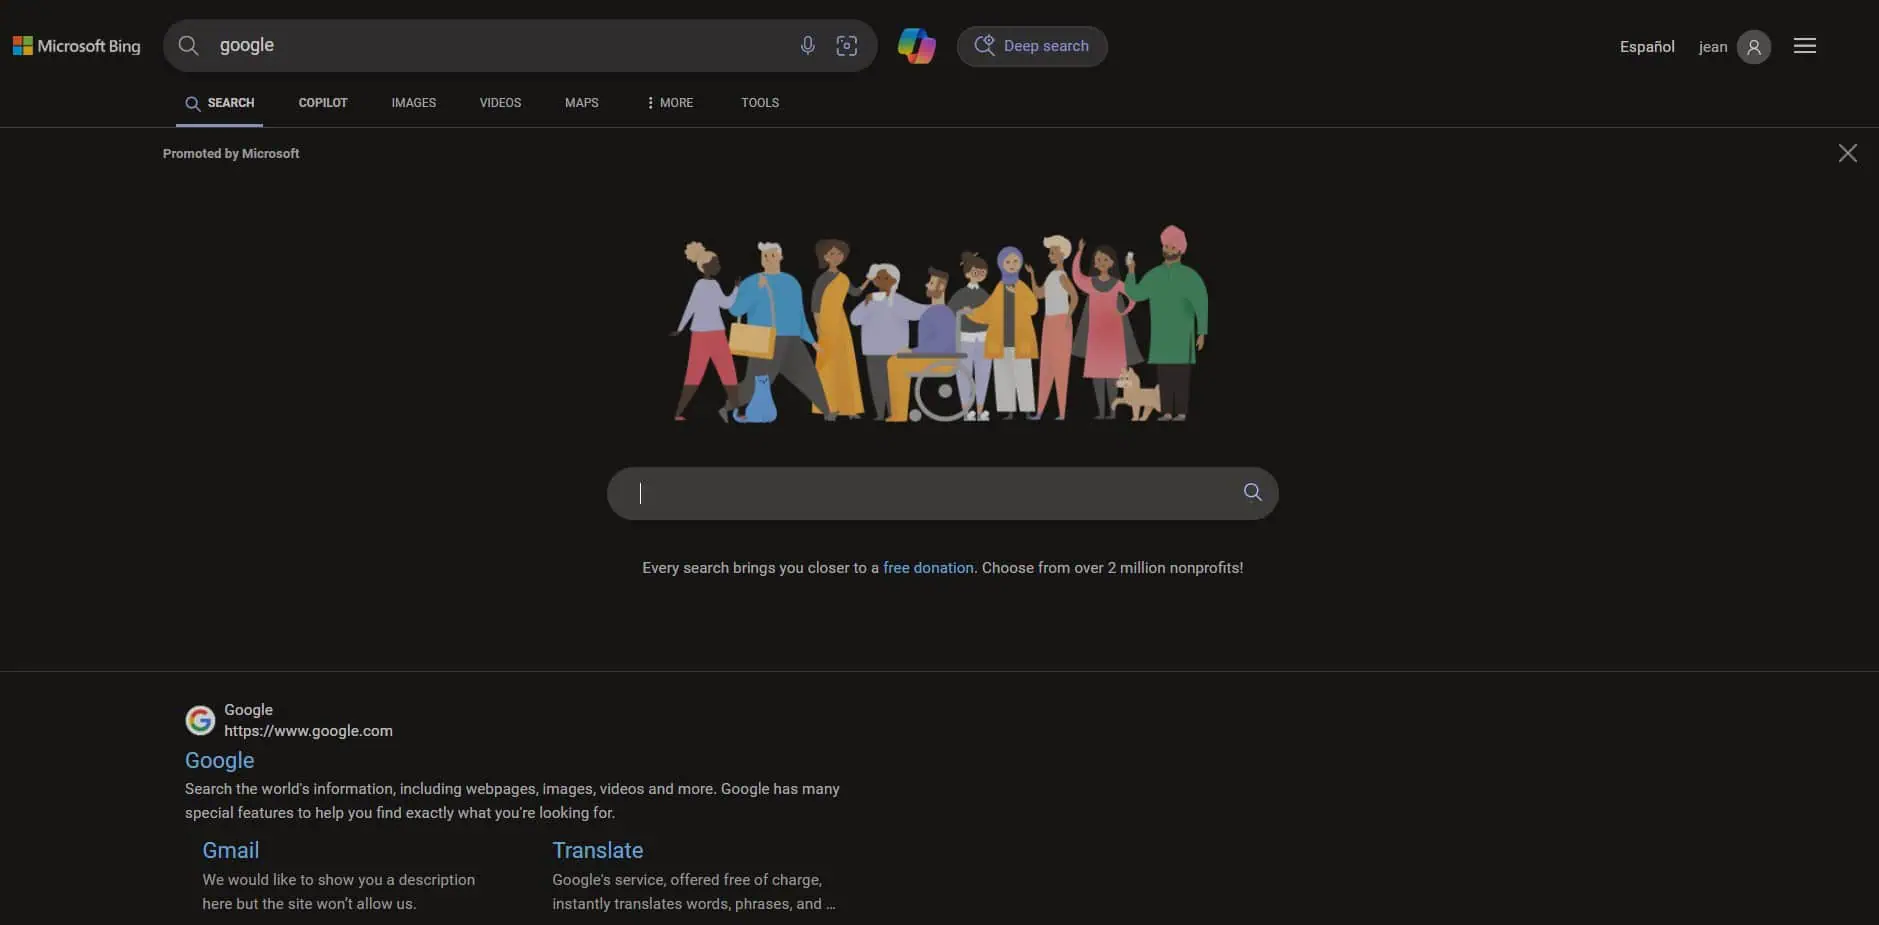
Task: Click the user profile avatar icon
Action: [x=1753, y=47]
